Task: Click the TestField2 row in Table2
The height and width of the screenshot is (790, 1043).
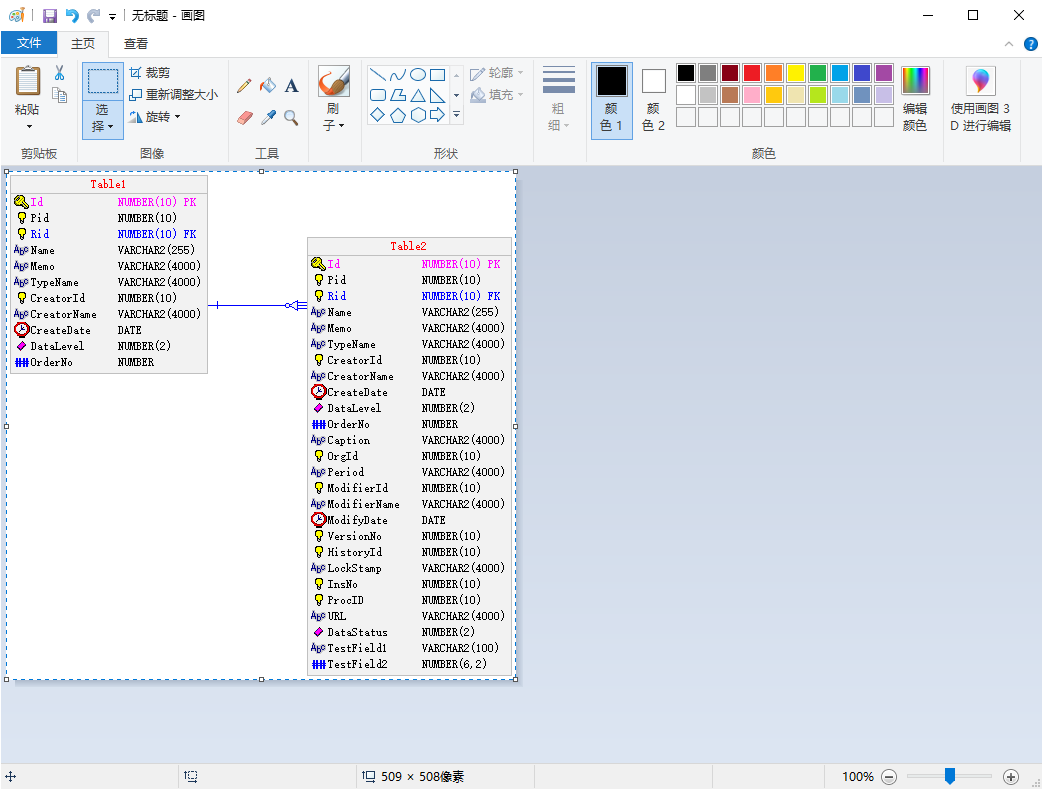Action: [409, 664]
